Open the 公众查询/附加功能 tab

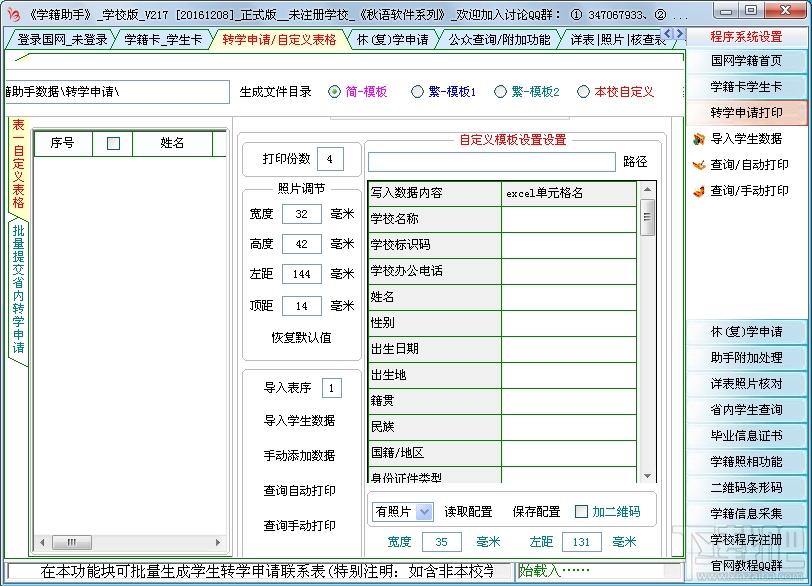(499, 39)
